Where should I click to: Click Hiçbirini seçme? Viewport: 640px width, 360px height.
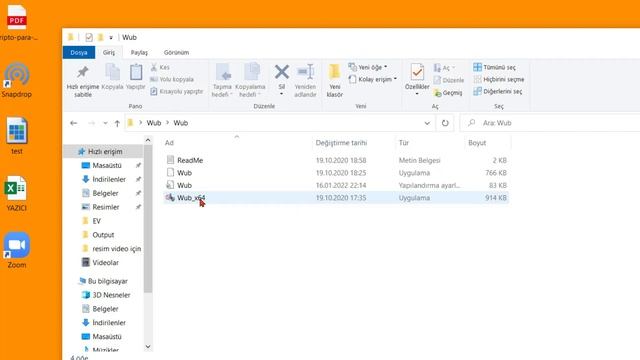tap(499, 80)
